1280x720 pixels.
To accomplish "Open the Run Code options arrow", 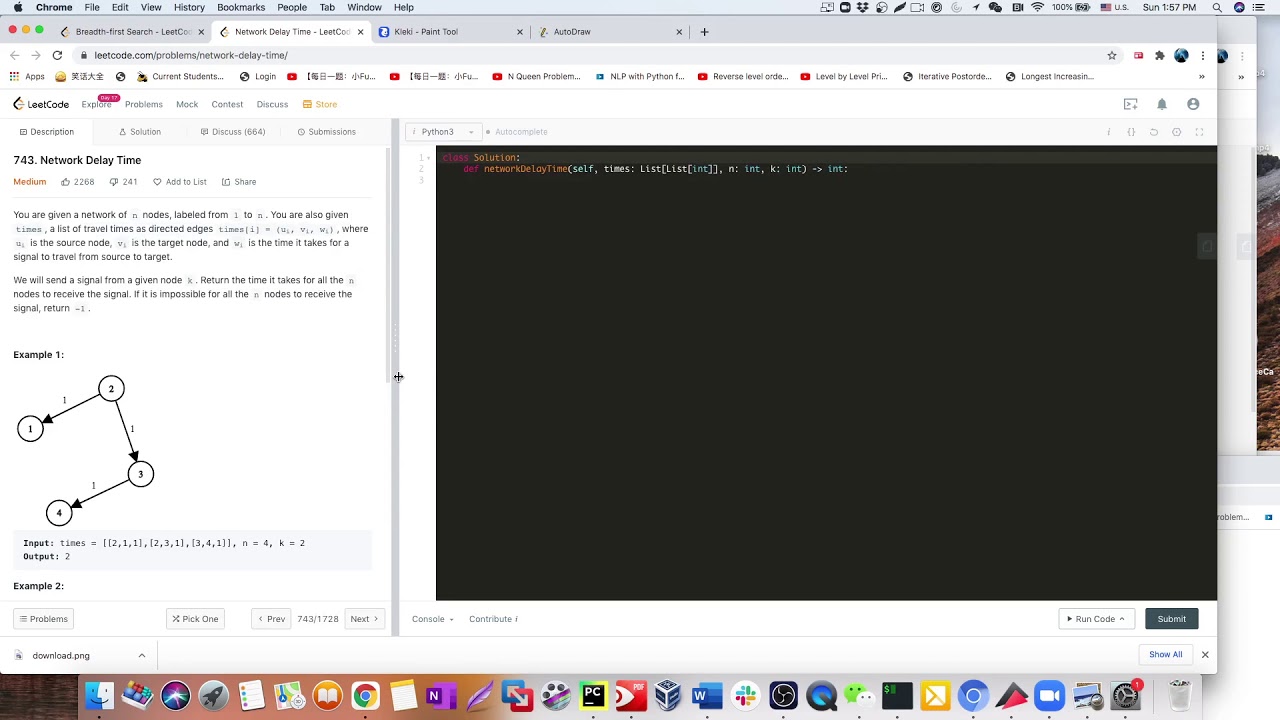I will (x=1122, y=619).
